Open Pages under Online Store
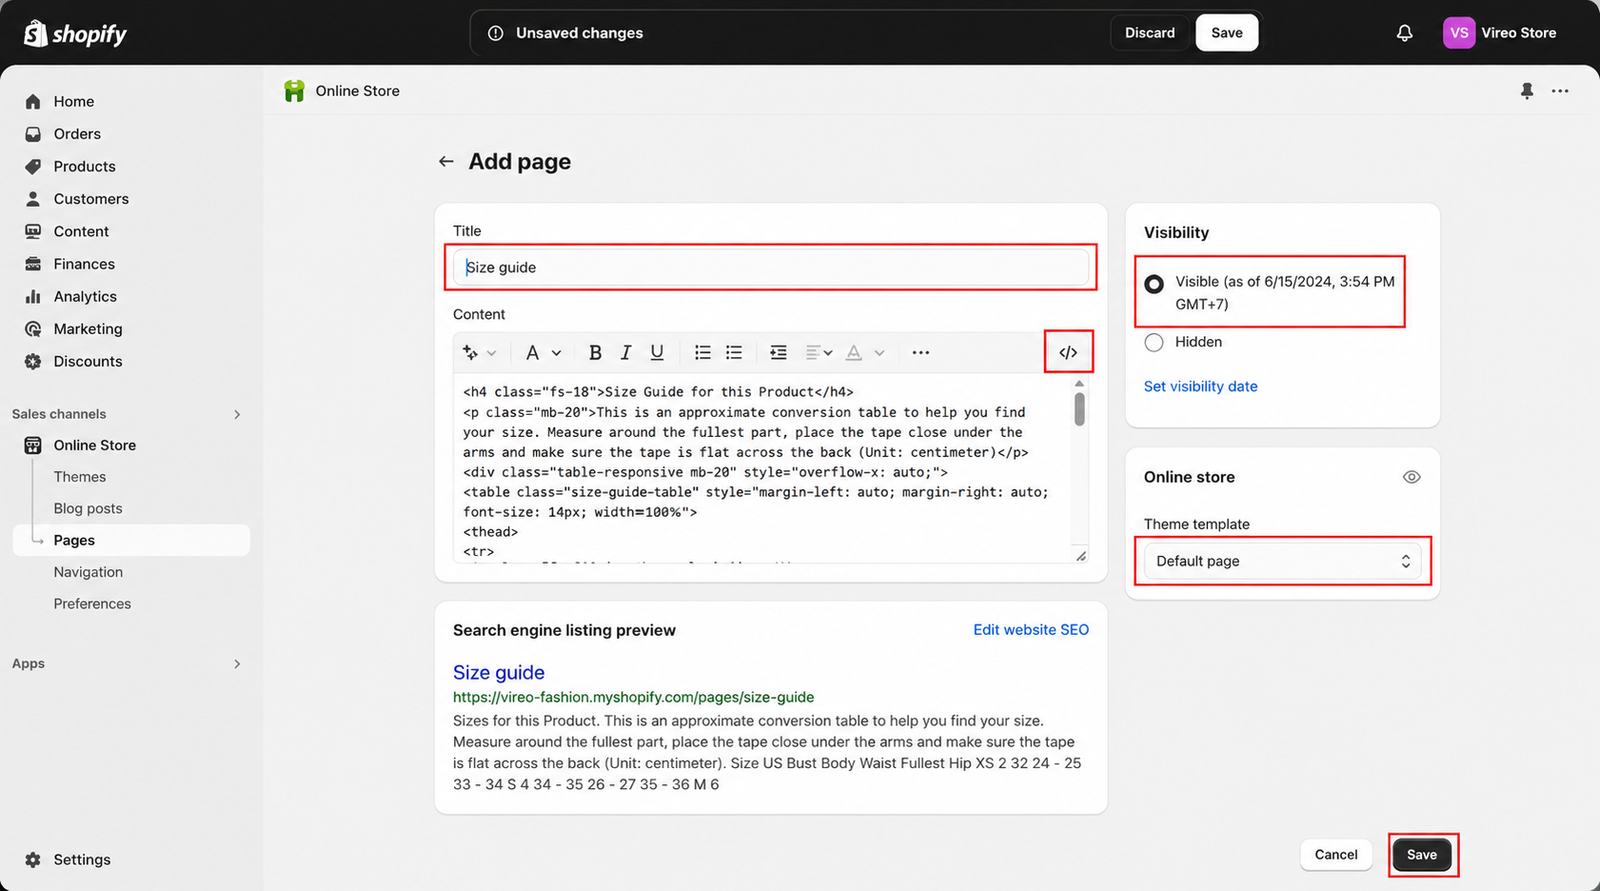 point(131,540)
